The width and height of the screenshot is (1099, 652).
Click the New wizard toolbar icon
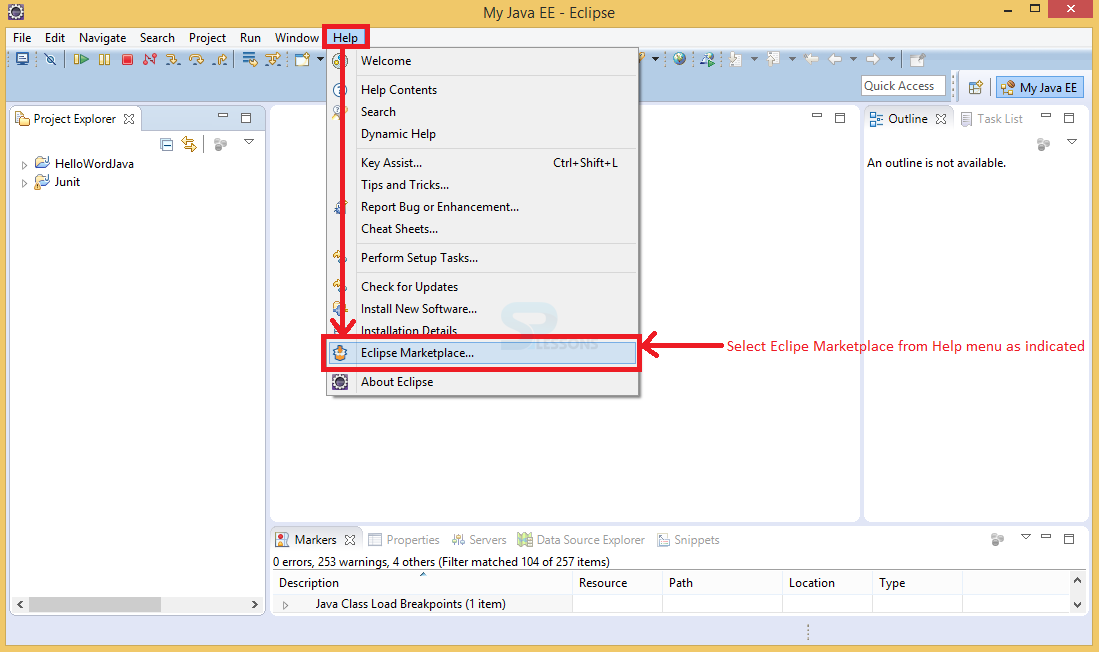coord(302,60)
